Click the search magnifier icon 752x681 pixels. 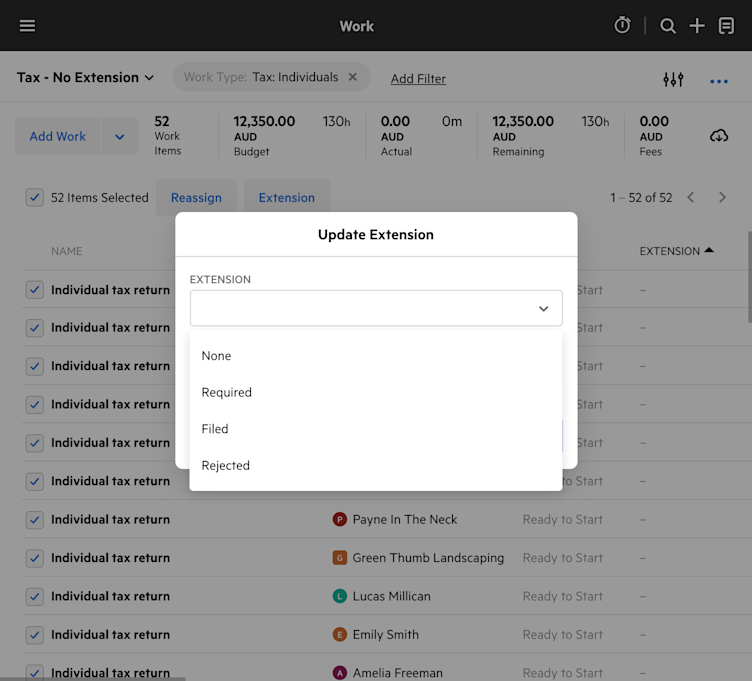click(x=668, y=26)
